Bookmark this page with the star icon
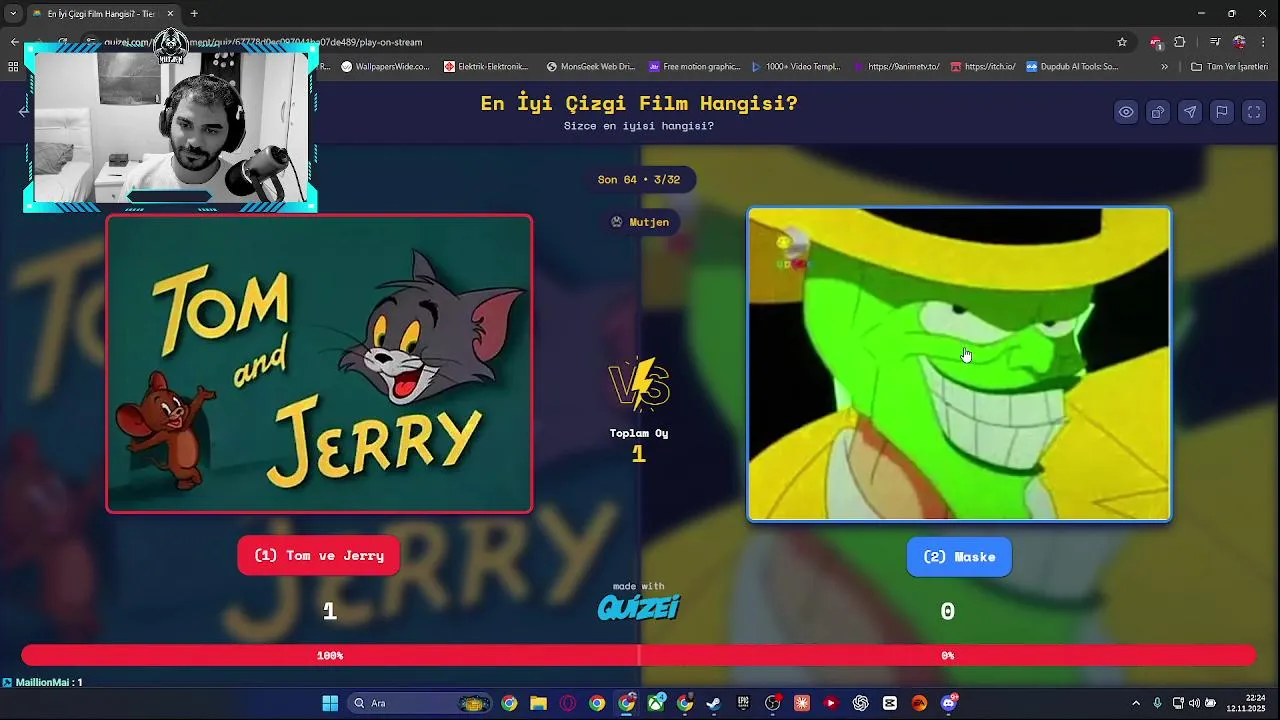The height and width of the screenshot is (720, 1280). (1122, 42)
